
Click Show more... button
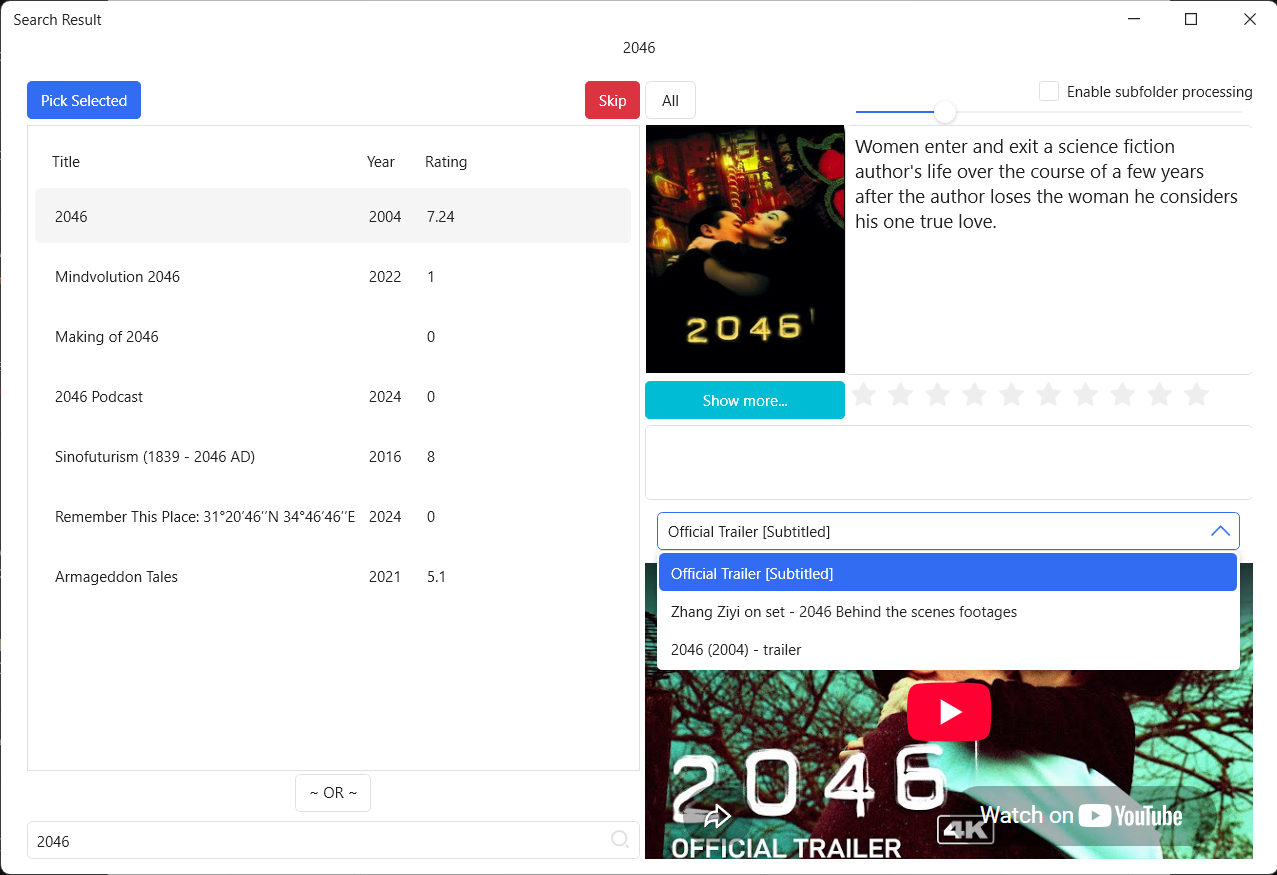[x=745, y=400]
